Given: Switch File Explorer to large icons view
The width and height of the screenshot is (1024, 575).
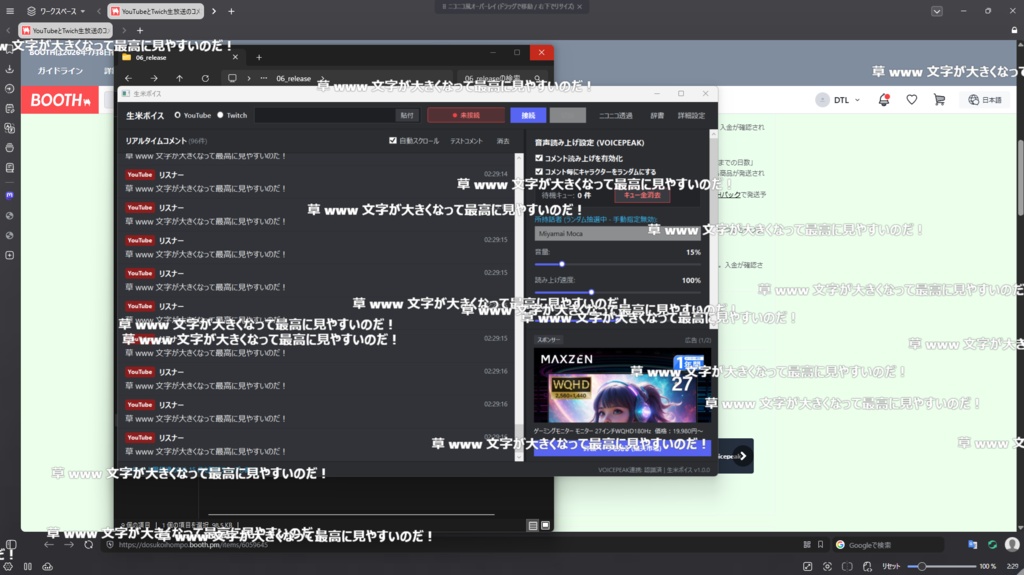Looking at the screenshot, I should (x=545, y=525).
